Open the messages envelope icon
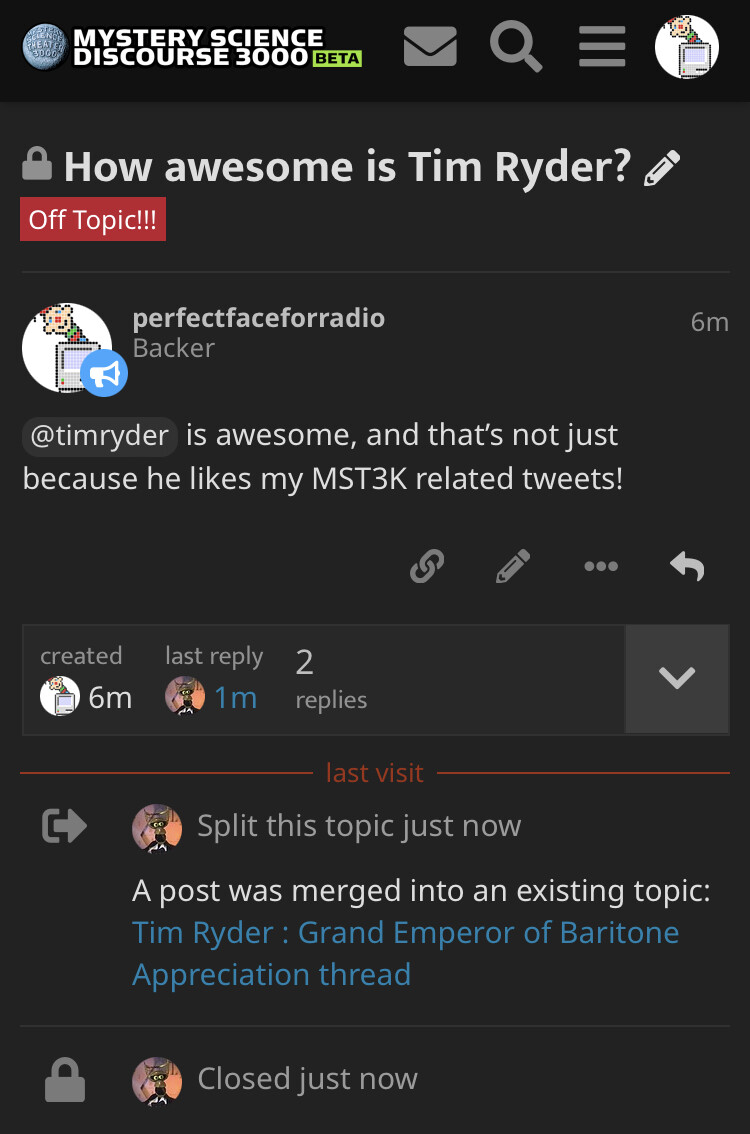 pos(430,46)
